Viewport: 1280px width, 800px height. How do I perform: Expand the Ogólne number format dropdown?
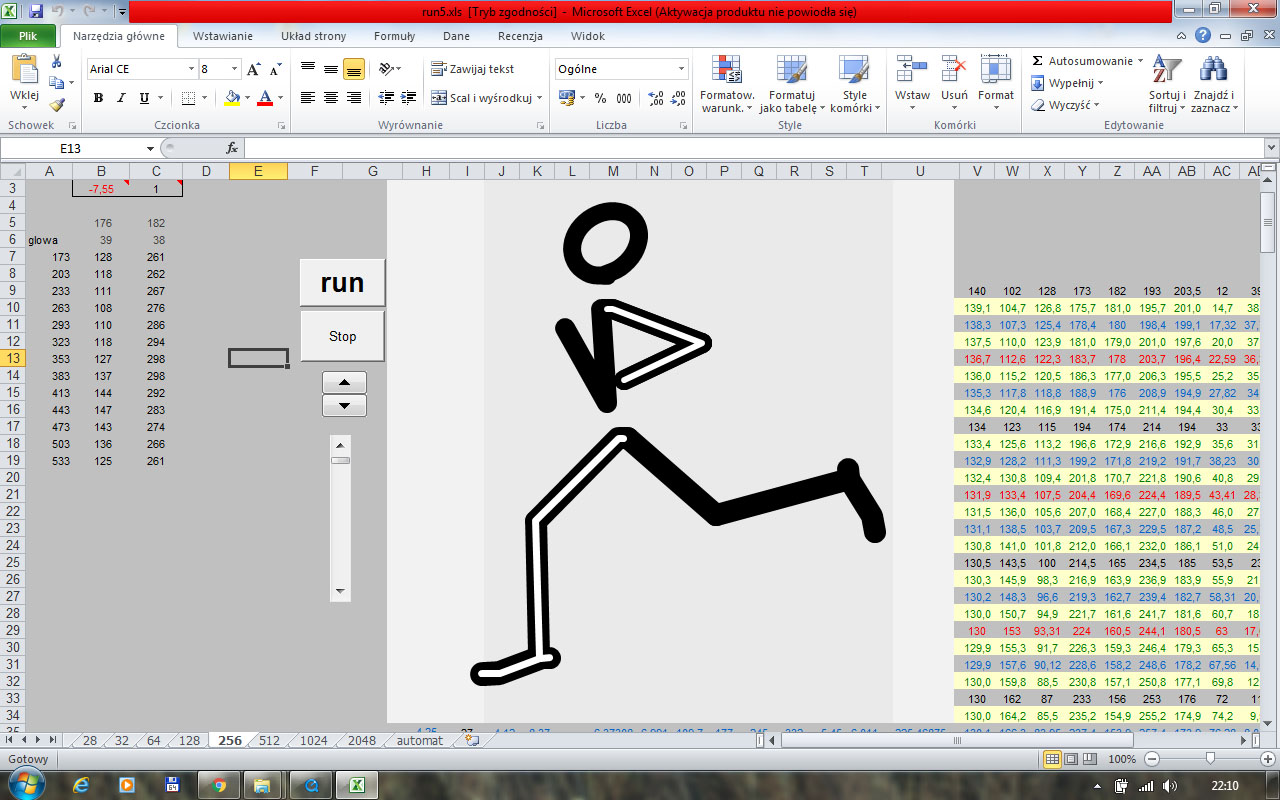pyautogui.click(x=682, y=69)
